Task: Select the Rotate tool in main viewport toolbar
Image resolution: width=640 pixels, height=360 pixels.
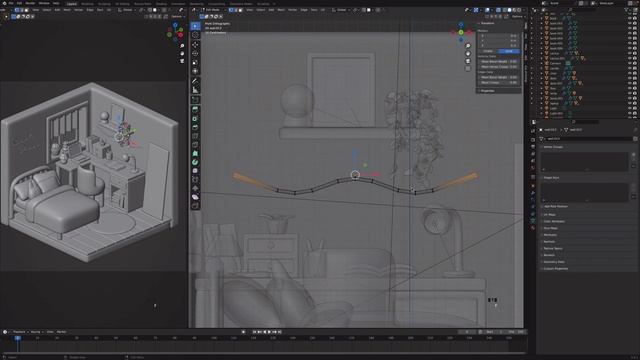Action: pyautogui.click(x=196, y=53)
